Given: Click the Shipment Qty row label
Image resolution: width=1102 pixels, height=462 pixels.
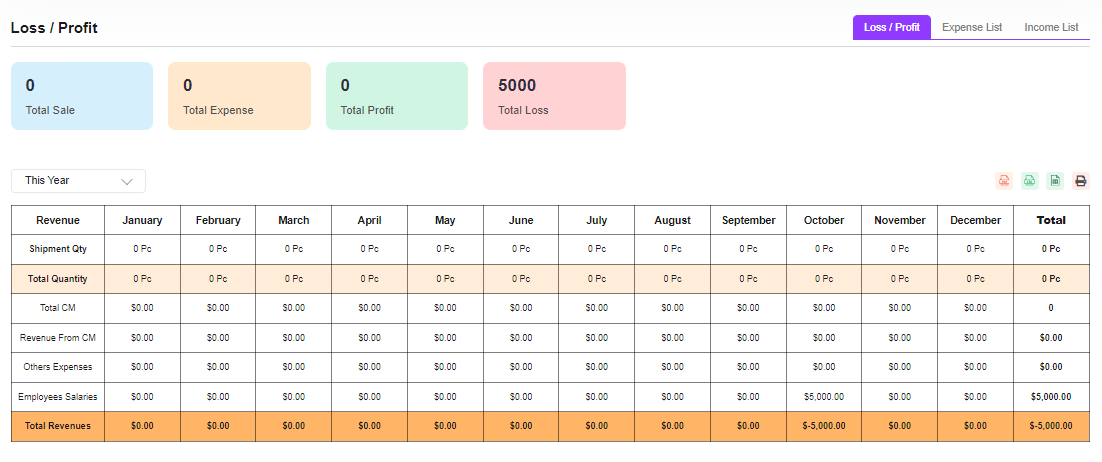Looking at the screenshot, I should tap(58, 249).
